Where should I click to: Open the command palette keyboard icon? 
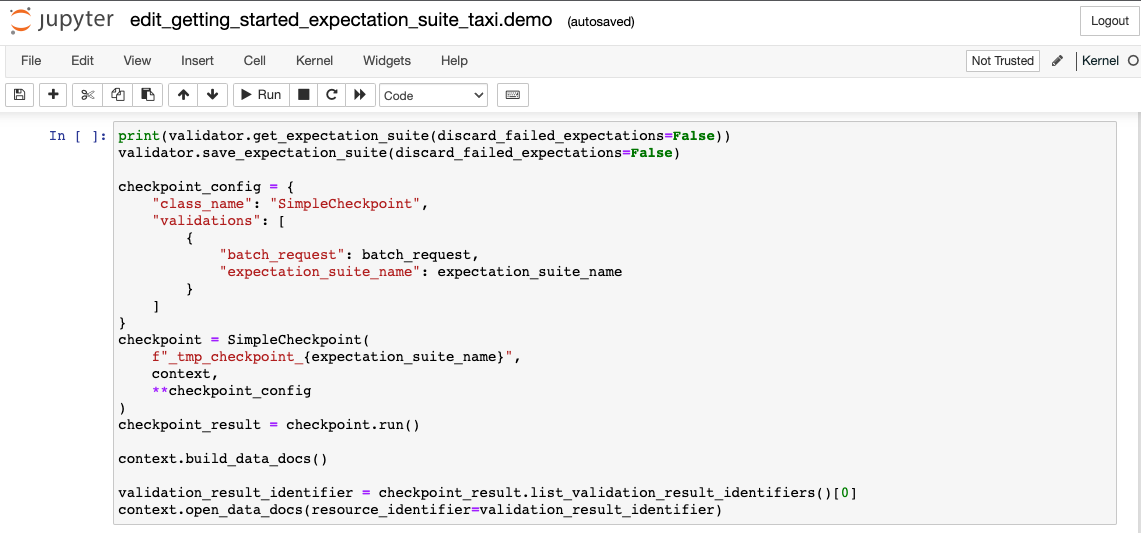[512, 95]
